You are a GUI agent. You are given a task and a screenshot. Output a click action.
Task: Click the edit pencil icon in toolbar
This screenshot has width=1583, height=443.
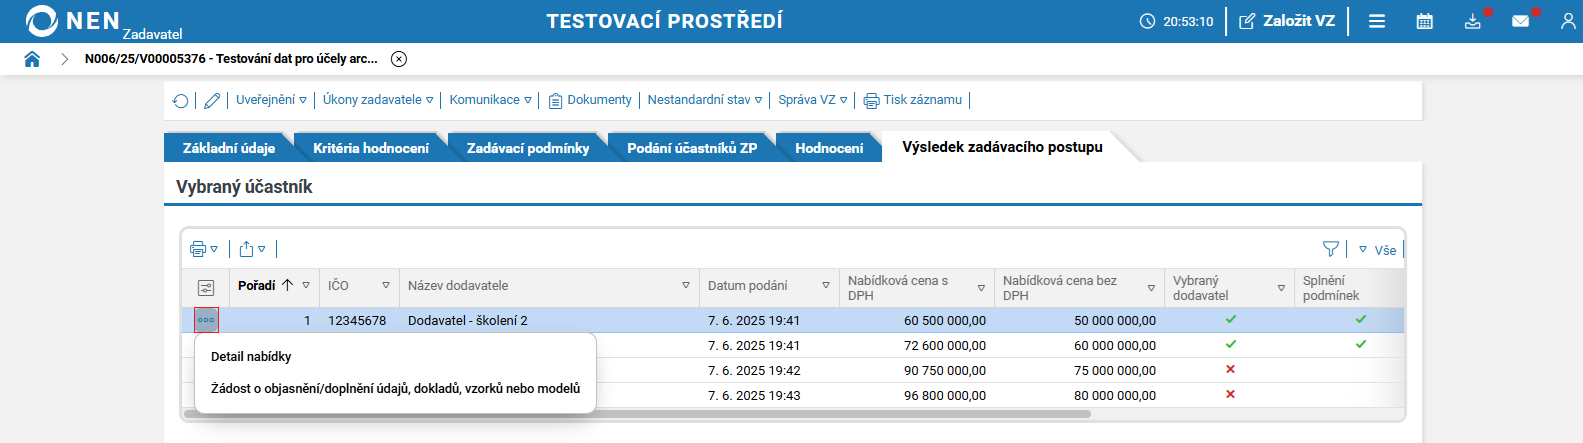pyautogui.click(x=212, y=100)
